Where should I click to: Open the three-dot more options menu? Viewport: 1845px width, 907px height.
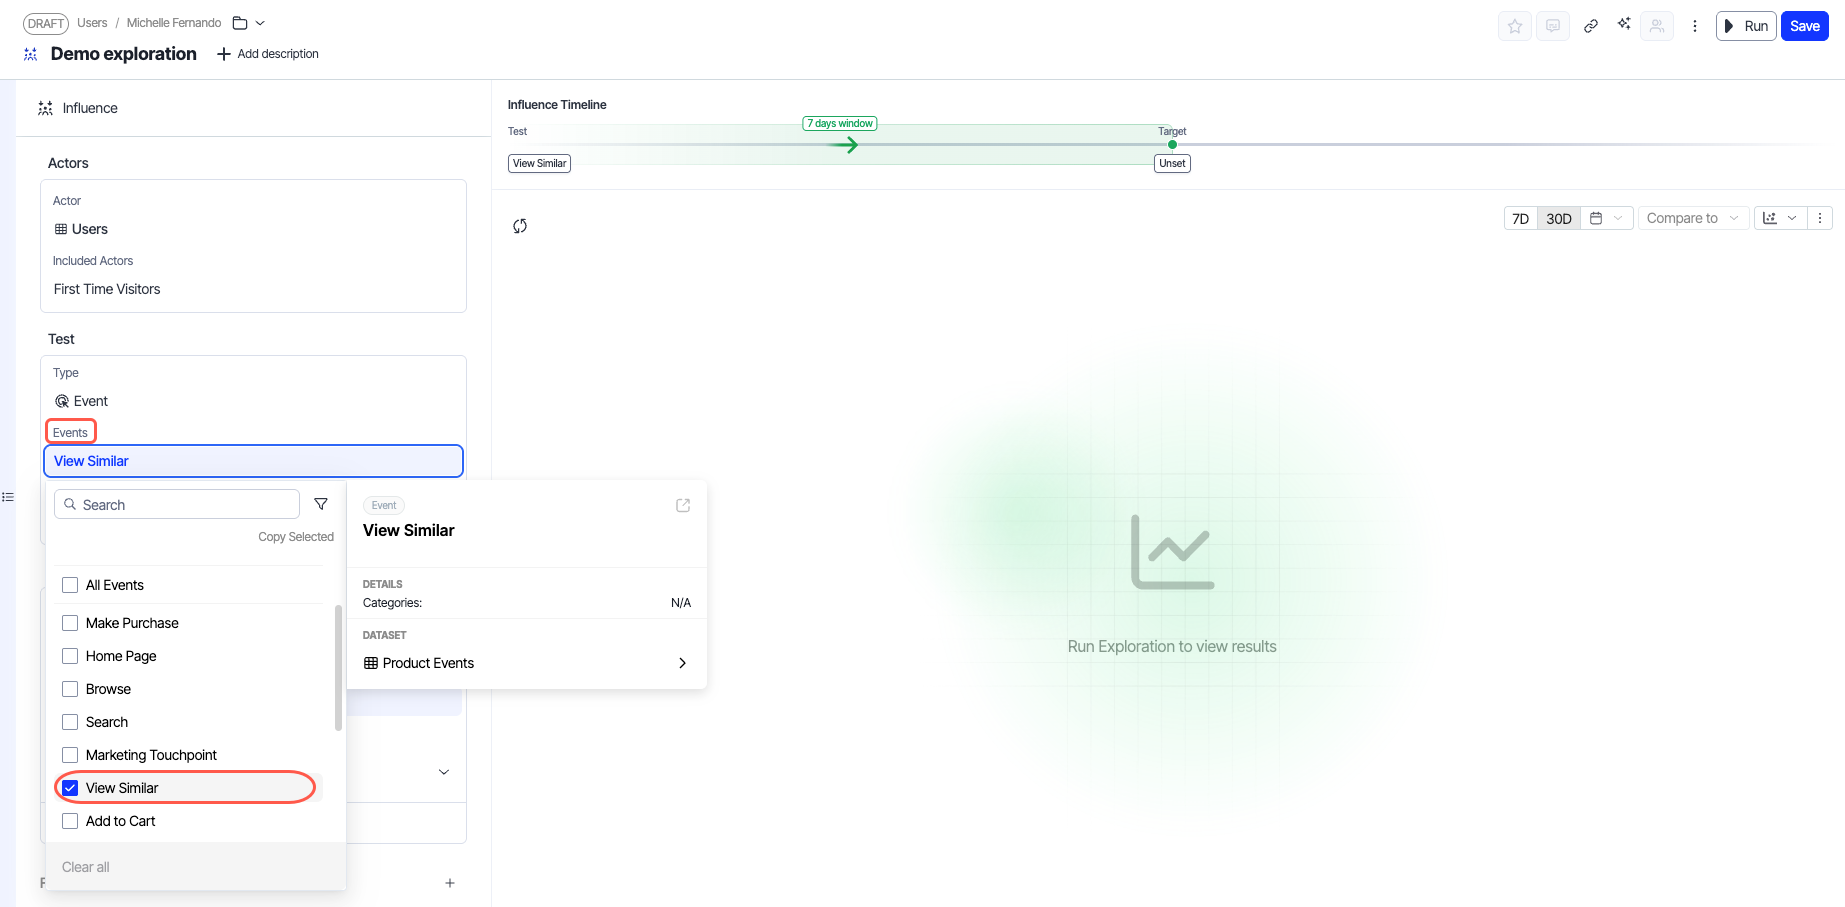[x=1694, y=26]
